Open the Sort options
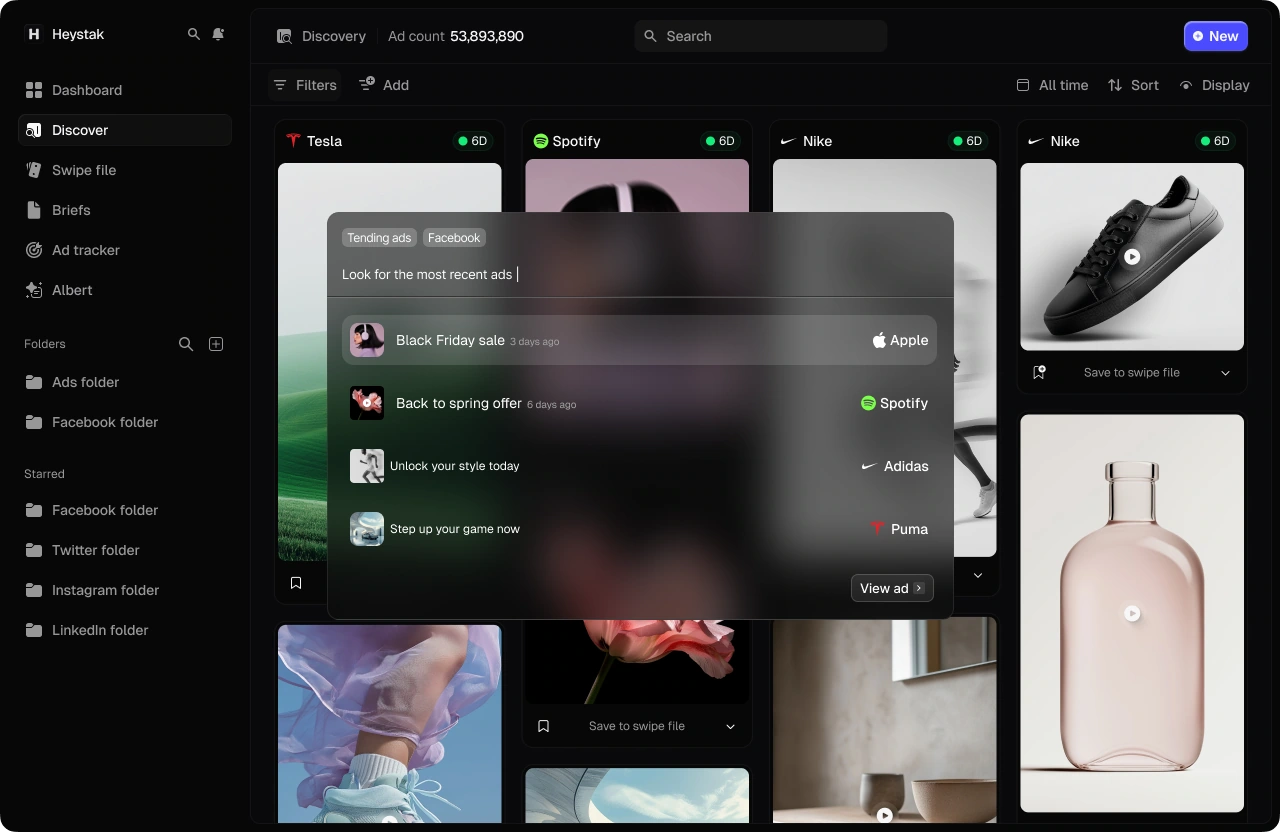The height and width of the screenshot is (832, 1280). click(1133, 85)
